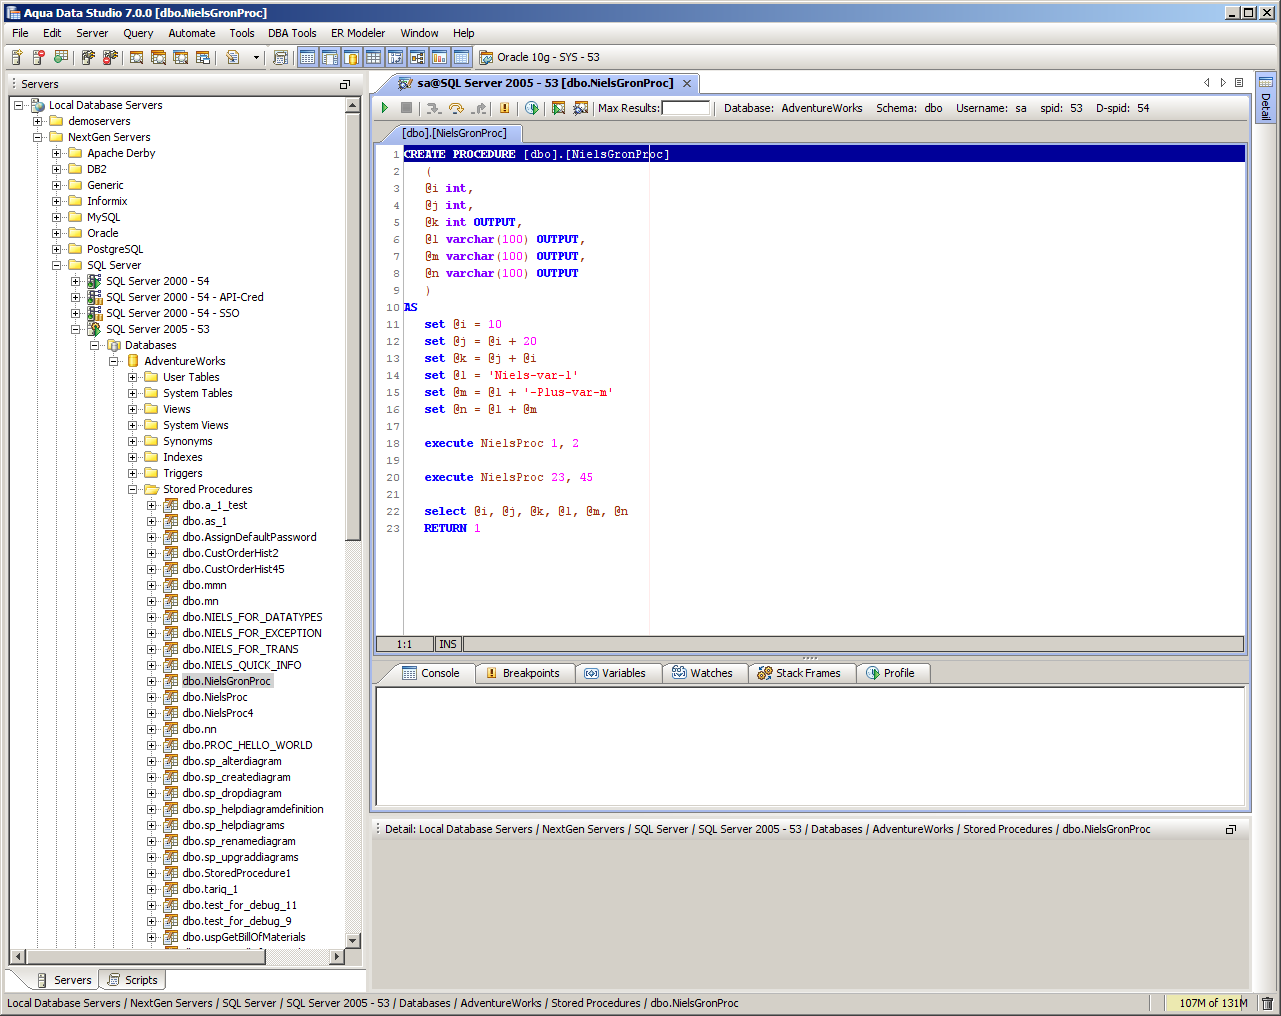Viewport: 1281px width, 1016px height.
Task: Maximize the Servers panel using restore icon
Action: click(345, 85)
